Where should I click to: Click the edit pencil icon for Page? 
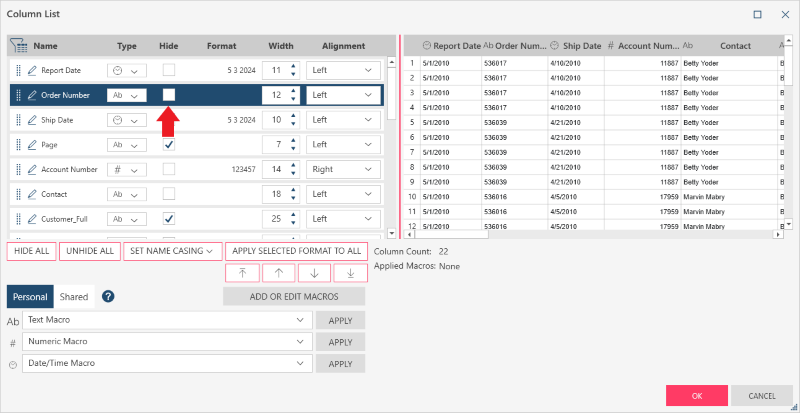pos(32,144)
